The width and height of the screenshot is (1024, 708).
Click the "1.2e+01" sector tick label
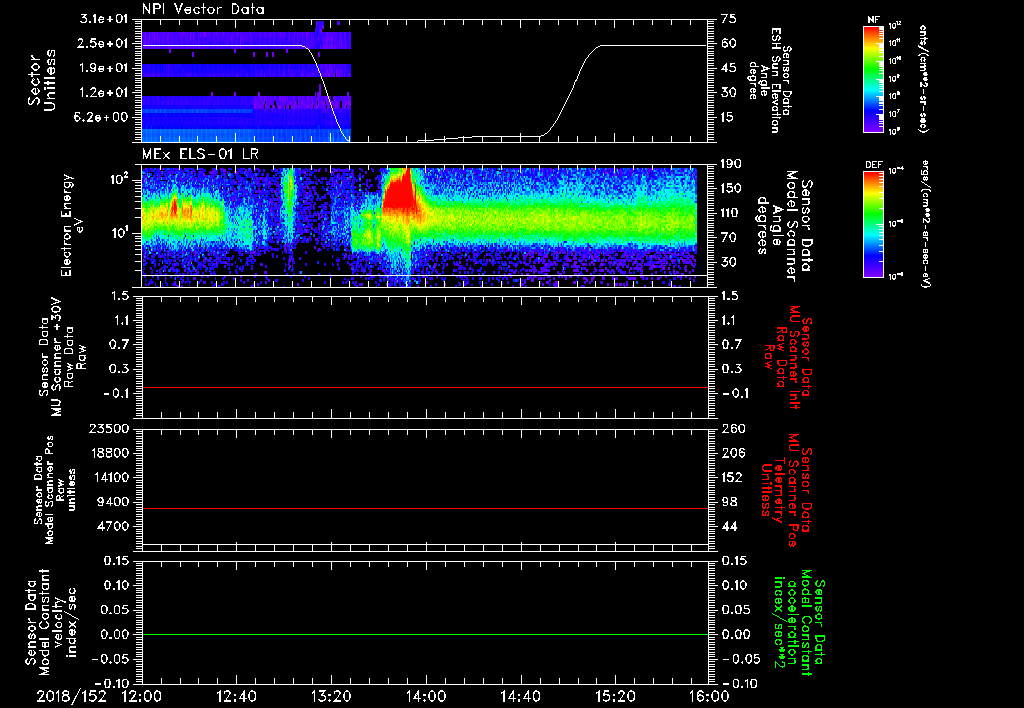click(104, 93)
